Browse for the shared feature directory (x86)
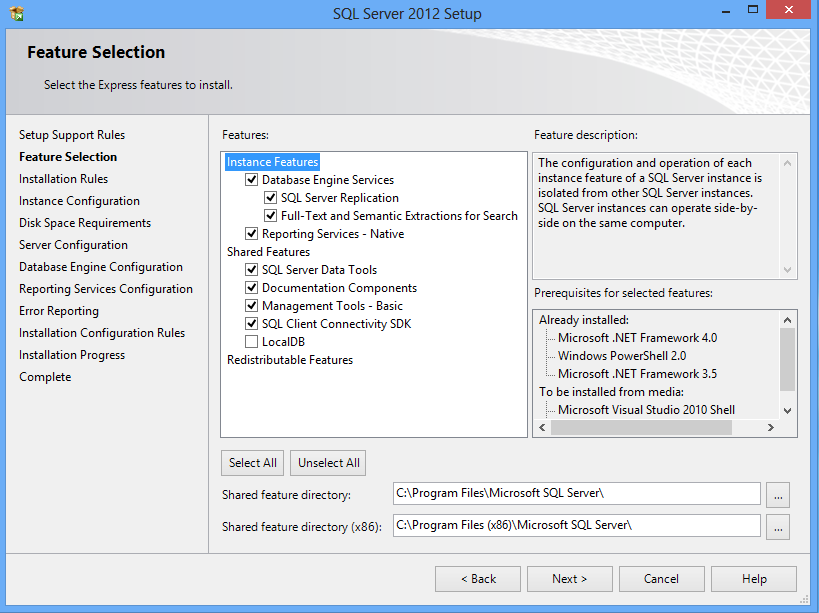Image resolution: width=819 pixels, height=613 pixels. coord(781,526)
